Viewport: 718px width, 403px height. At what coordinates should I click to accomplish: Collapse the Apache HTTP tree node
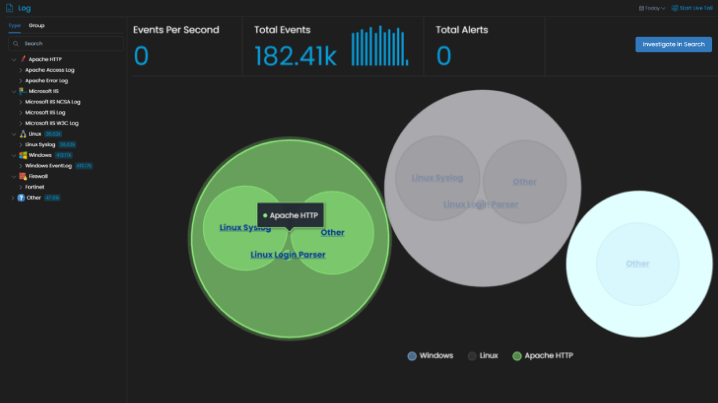click(13, 59)
